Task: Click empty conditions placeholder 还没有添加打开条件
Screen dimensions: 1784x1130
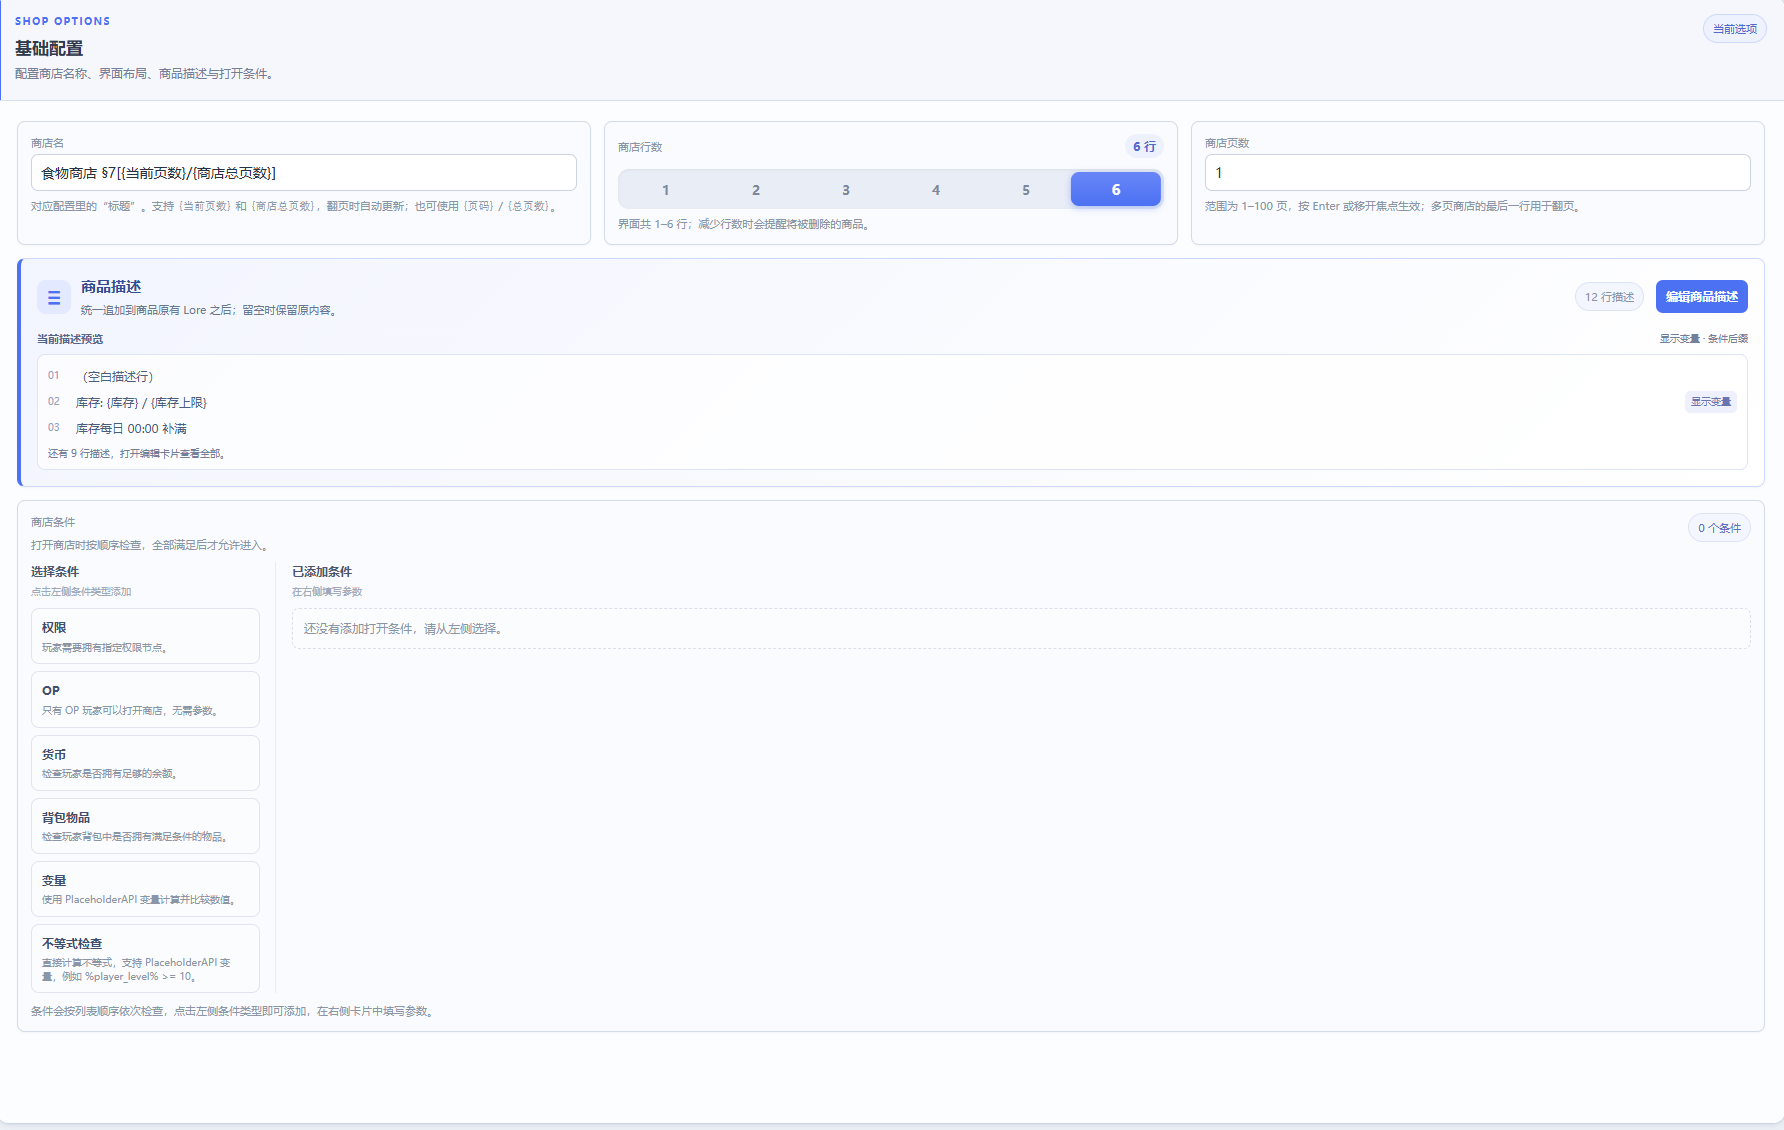Action: 1021,629
